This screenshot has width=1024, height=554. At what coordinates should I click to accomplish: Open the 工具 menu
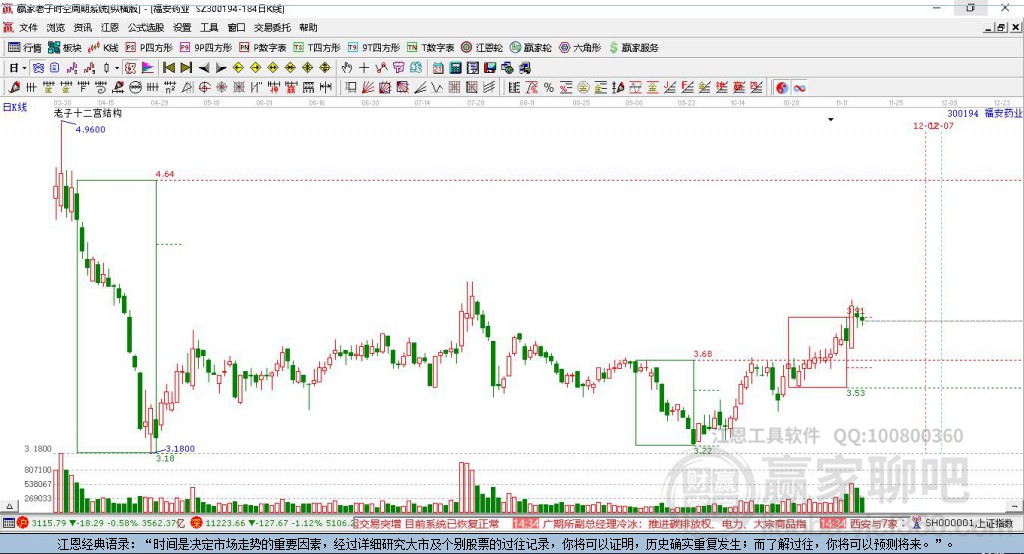[209, 27]
